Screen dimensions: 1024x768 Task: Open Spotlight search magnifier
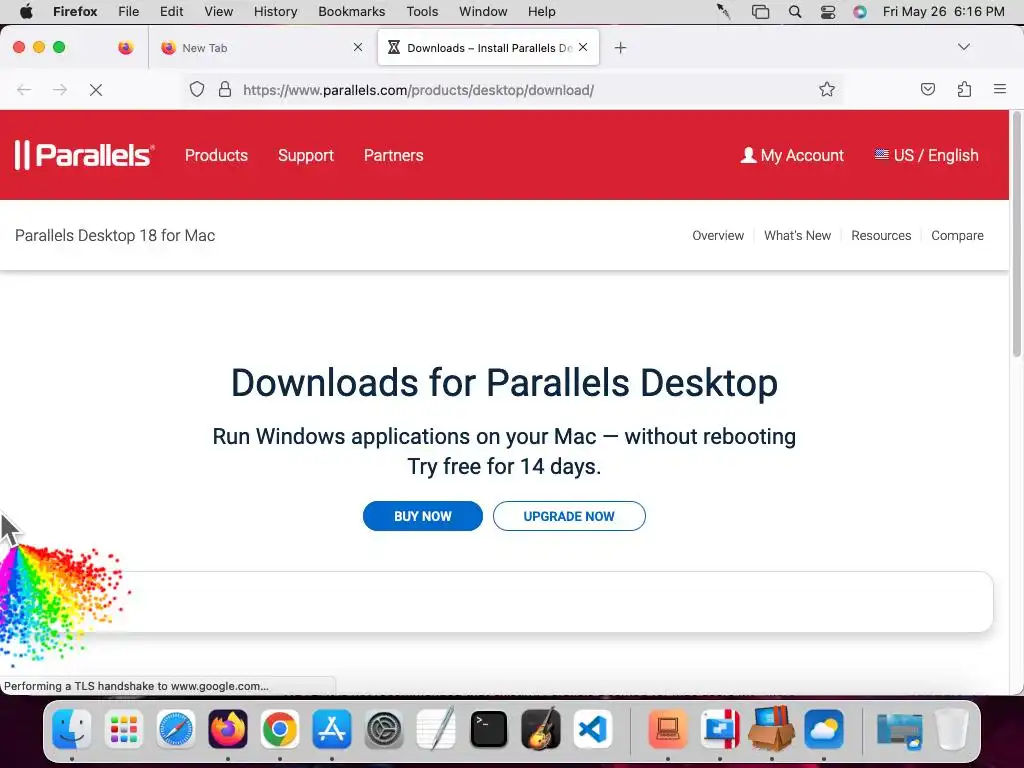(795, 12)
